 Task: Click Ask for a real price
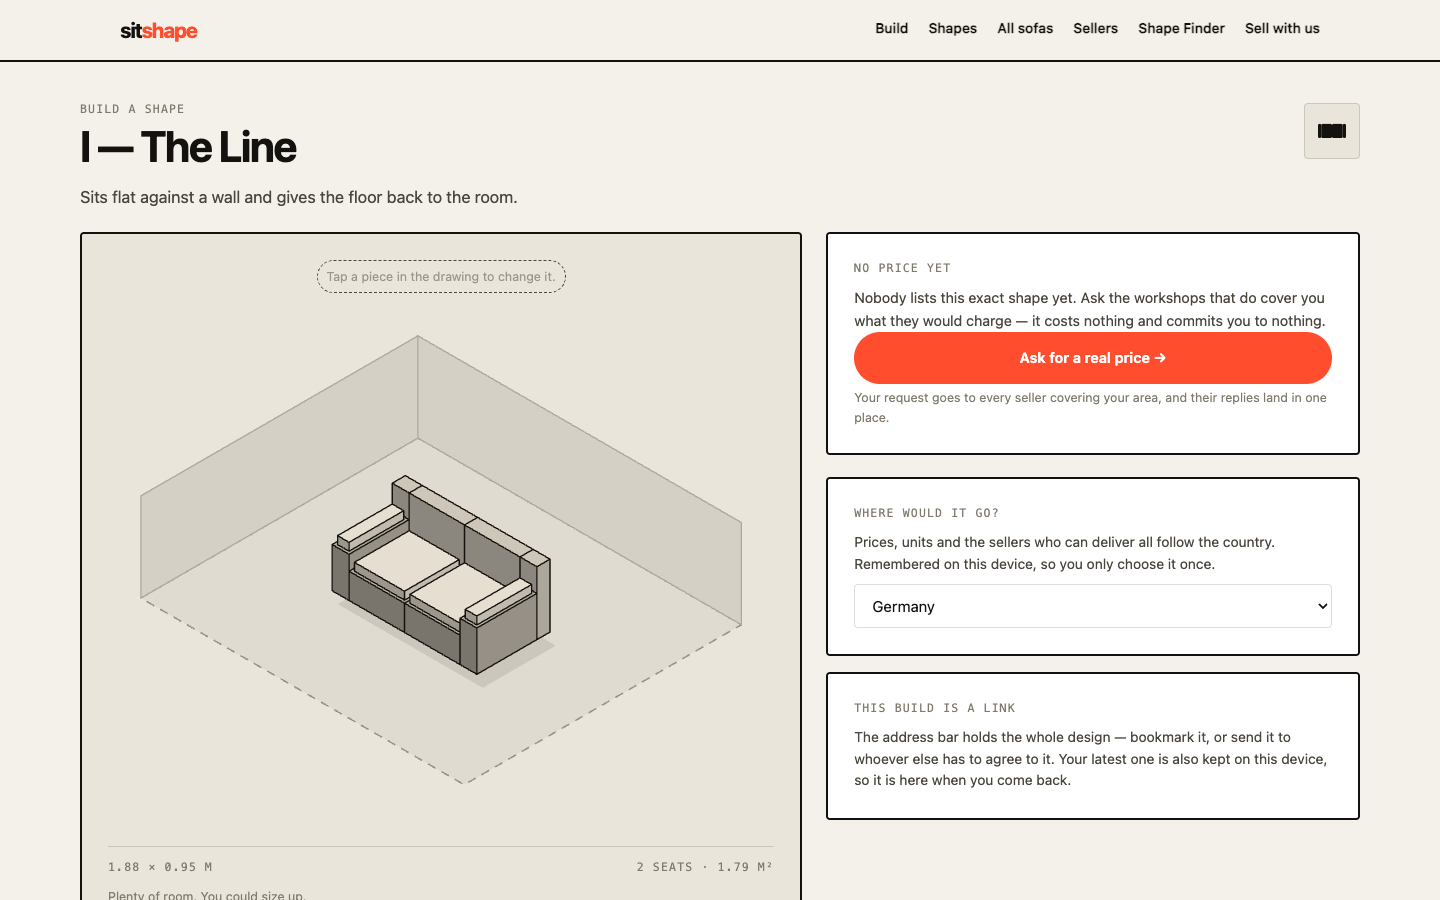click(1093, 358)
